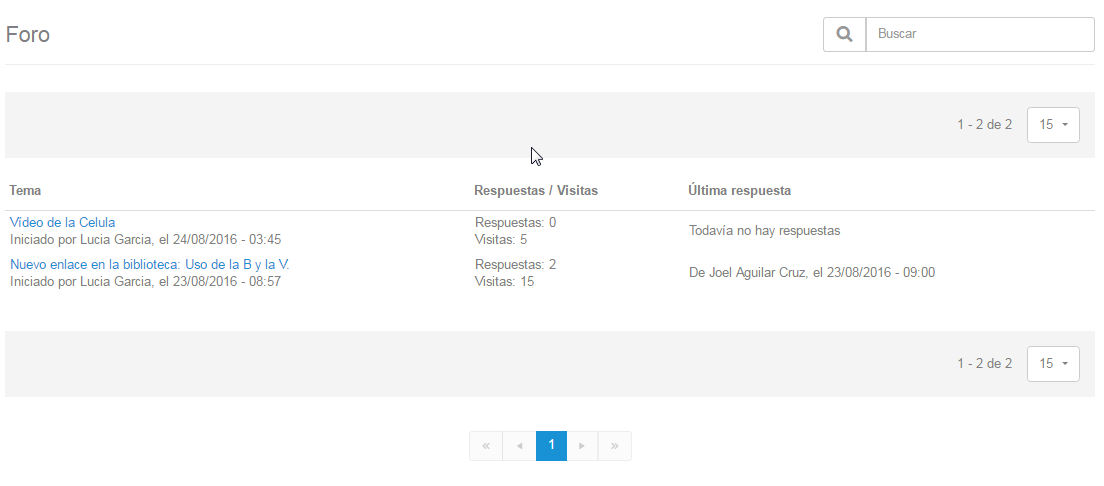Click the last reply by Joel Aguilar Cruz
The image size is (1104, 486).
[812, 272]
